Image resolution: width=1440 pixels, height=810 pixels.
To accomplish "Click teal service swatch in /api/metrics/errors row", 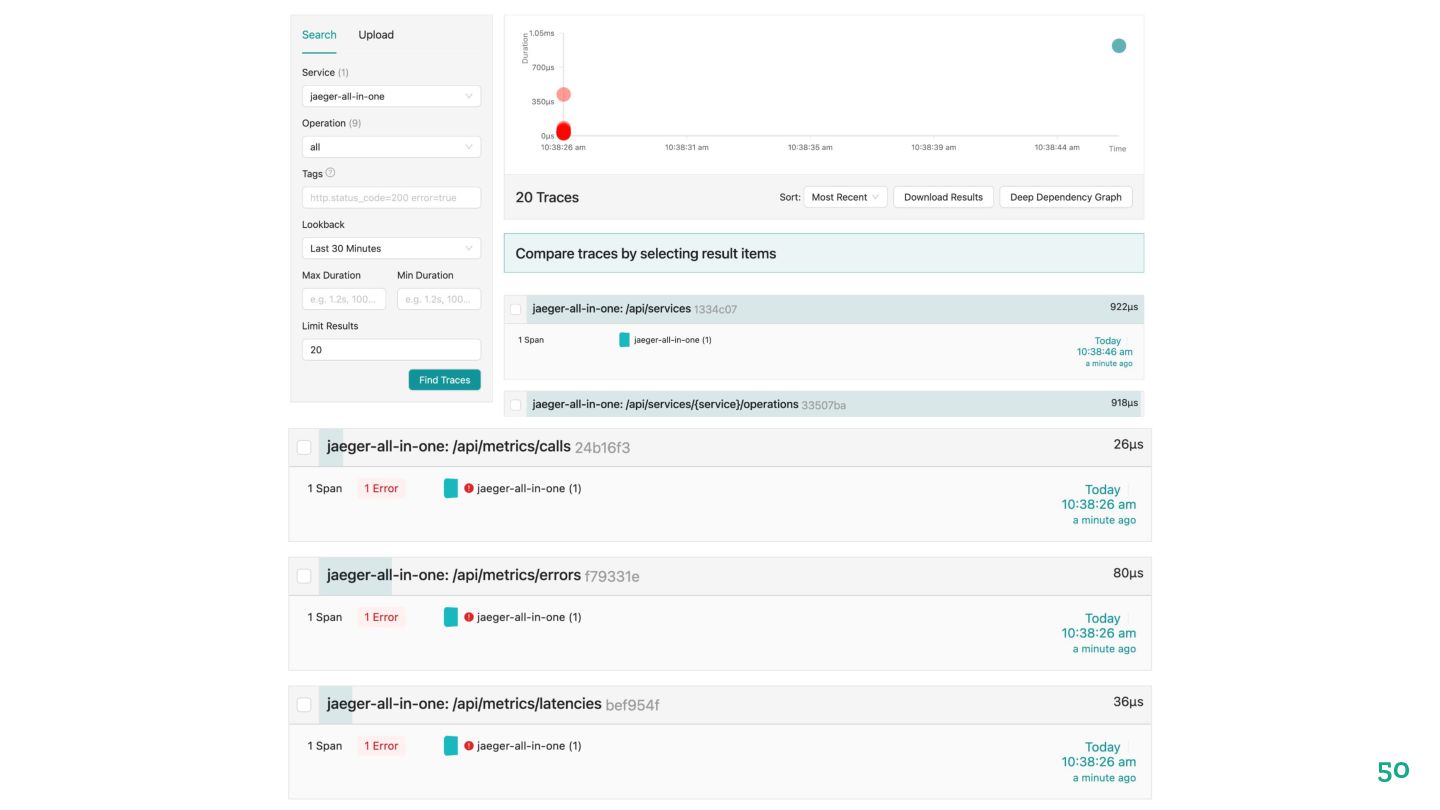I will coord(451,617).
